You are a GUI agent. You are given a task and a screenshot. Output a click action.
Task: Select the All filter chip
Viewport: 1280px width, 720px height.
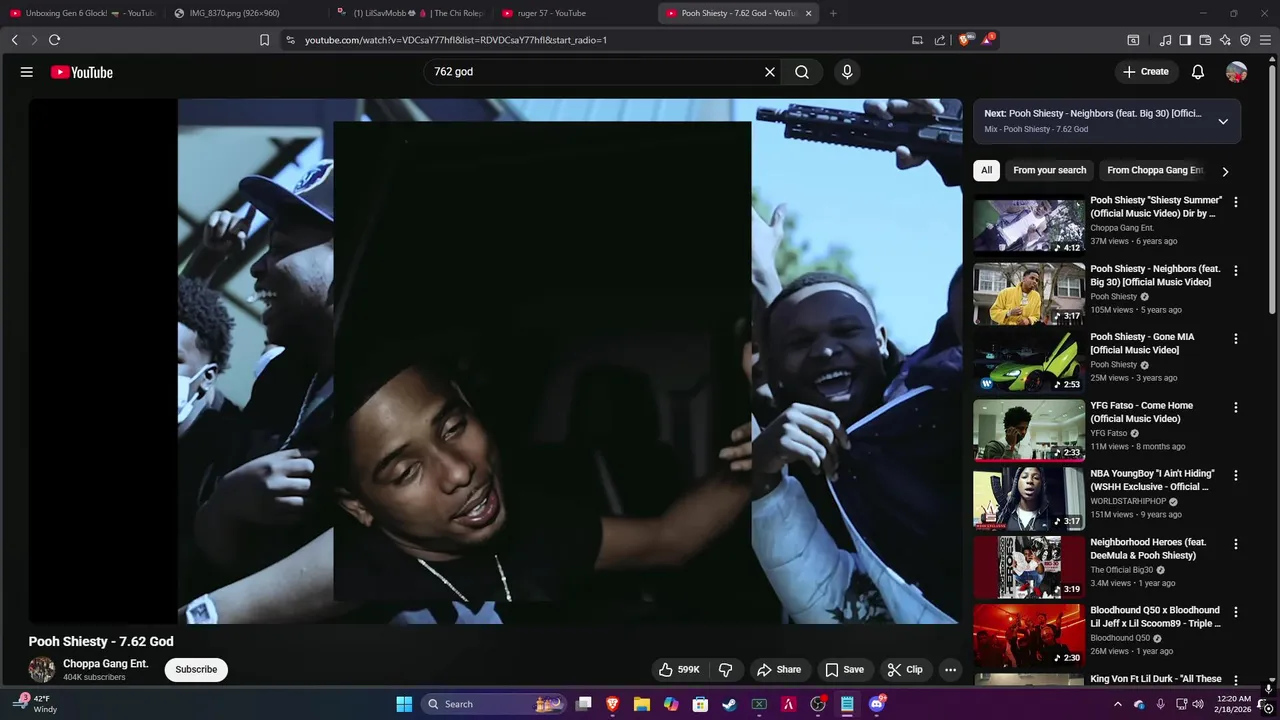coord(986,170)
